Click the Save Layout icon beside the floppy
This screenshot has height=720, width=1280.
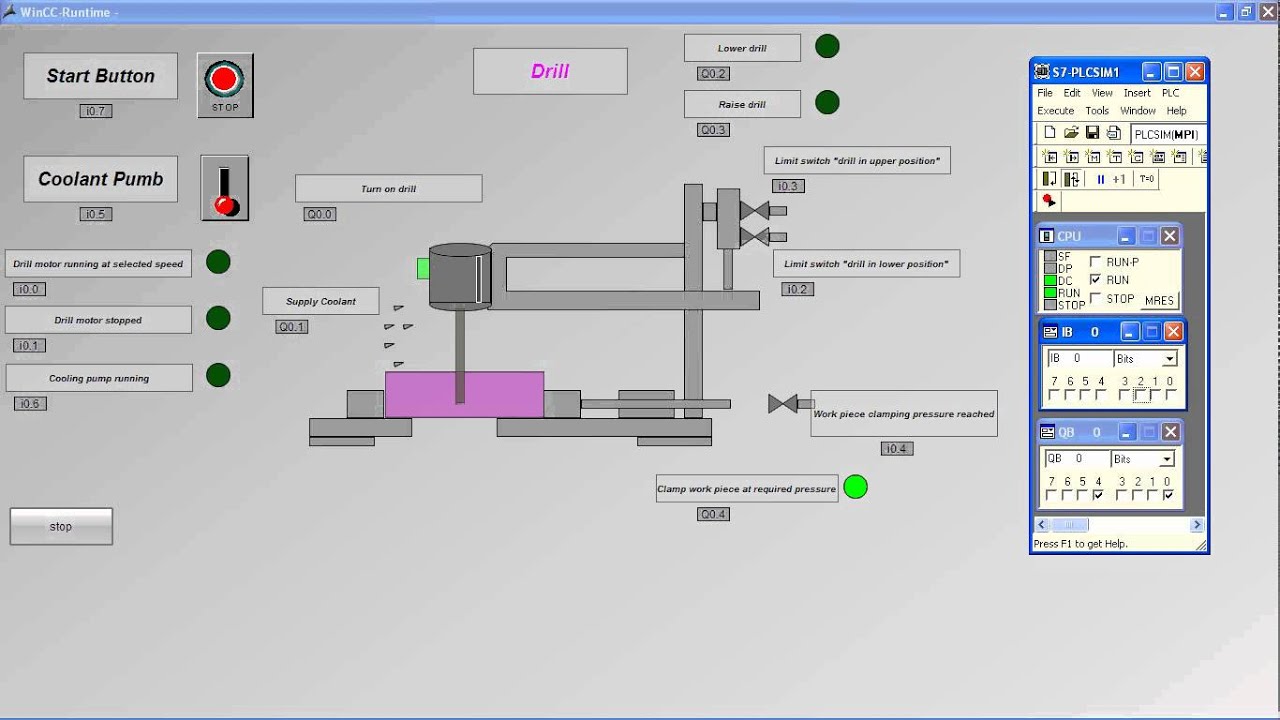coord(1113,133)
